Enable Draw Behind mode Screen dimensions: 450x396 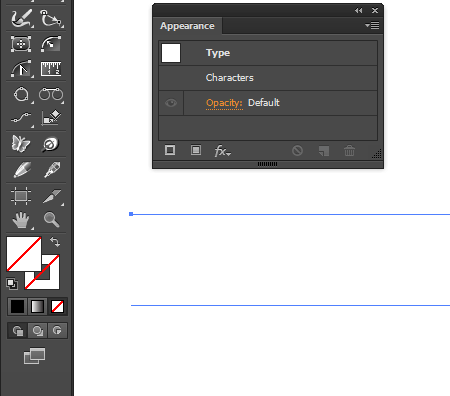click(37, 331)
